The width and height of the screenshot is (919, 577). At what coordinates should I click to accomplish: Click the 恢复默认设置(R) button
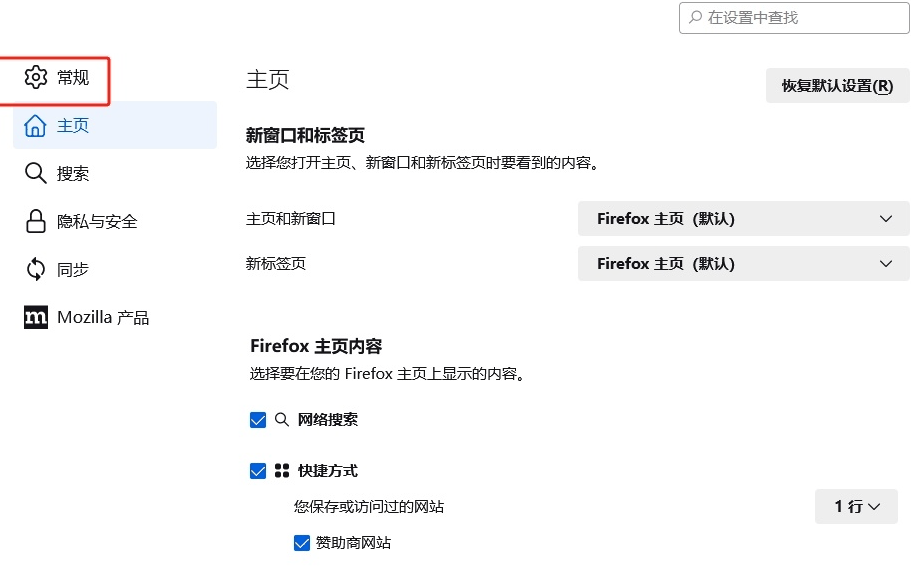pyautogui.click(x=837, y=85)
